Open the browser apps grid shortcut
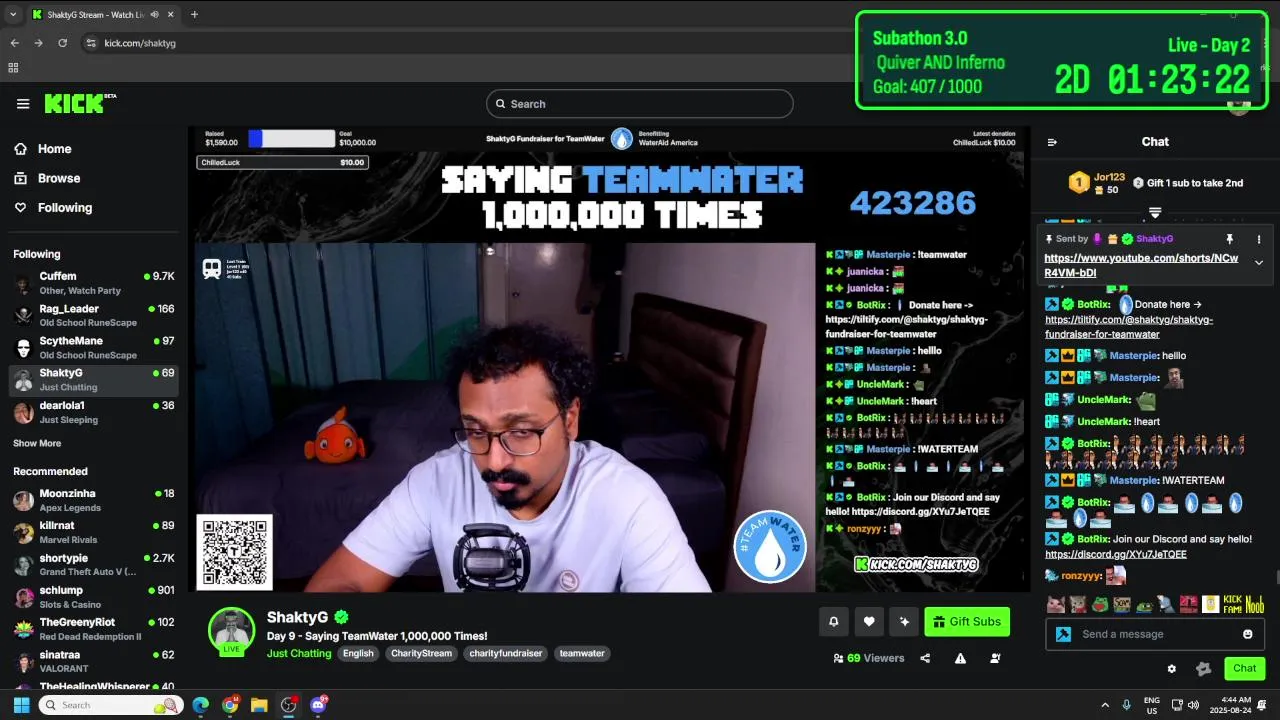Viewport: 1280px width, 720px height. pyautogui.click(x=13, y=68)
